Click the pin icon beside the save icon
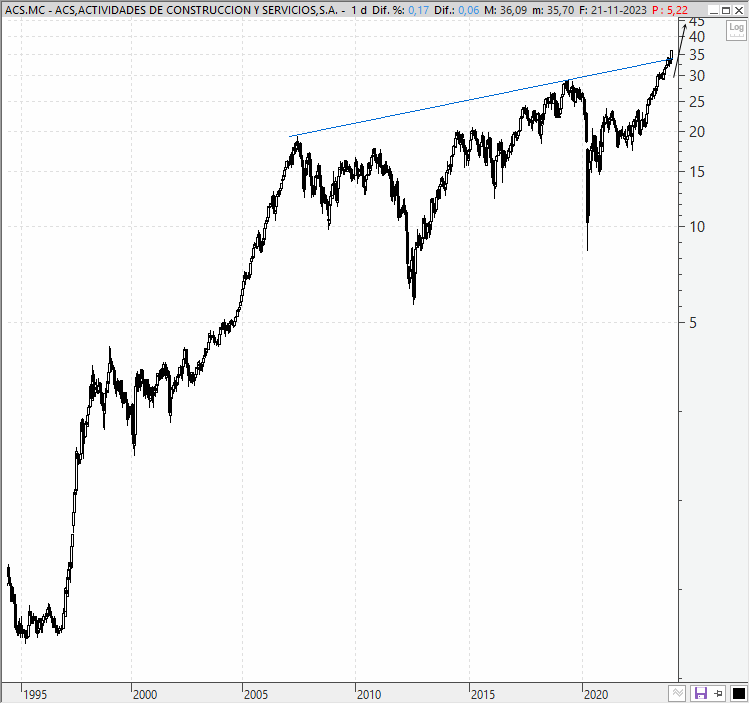 click(718, 693)
